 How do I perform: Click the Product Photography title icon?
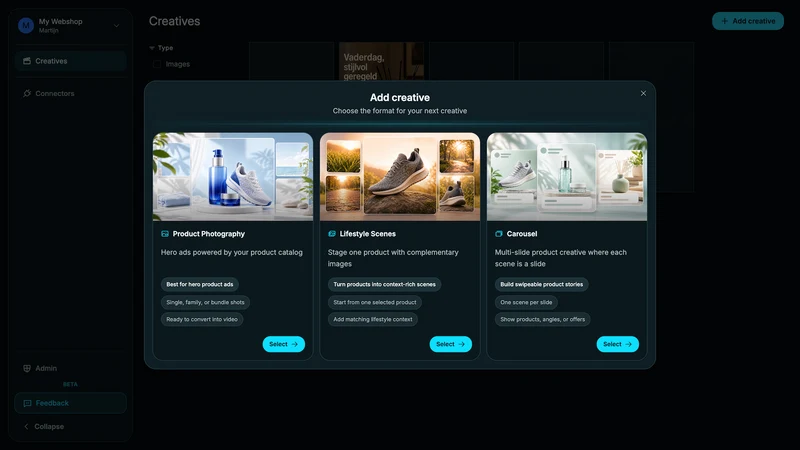pos(165,234)
